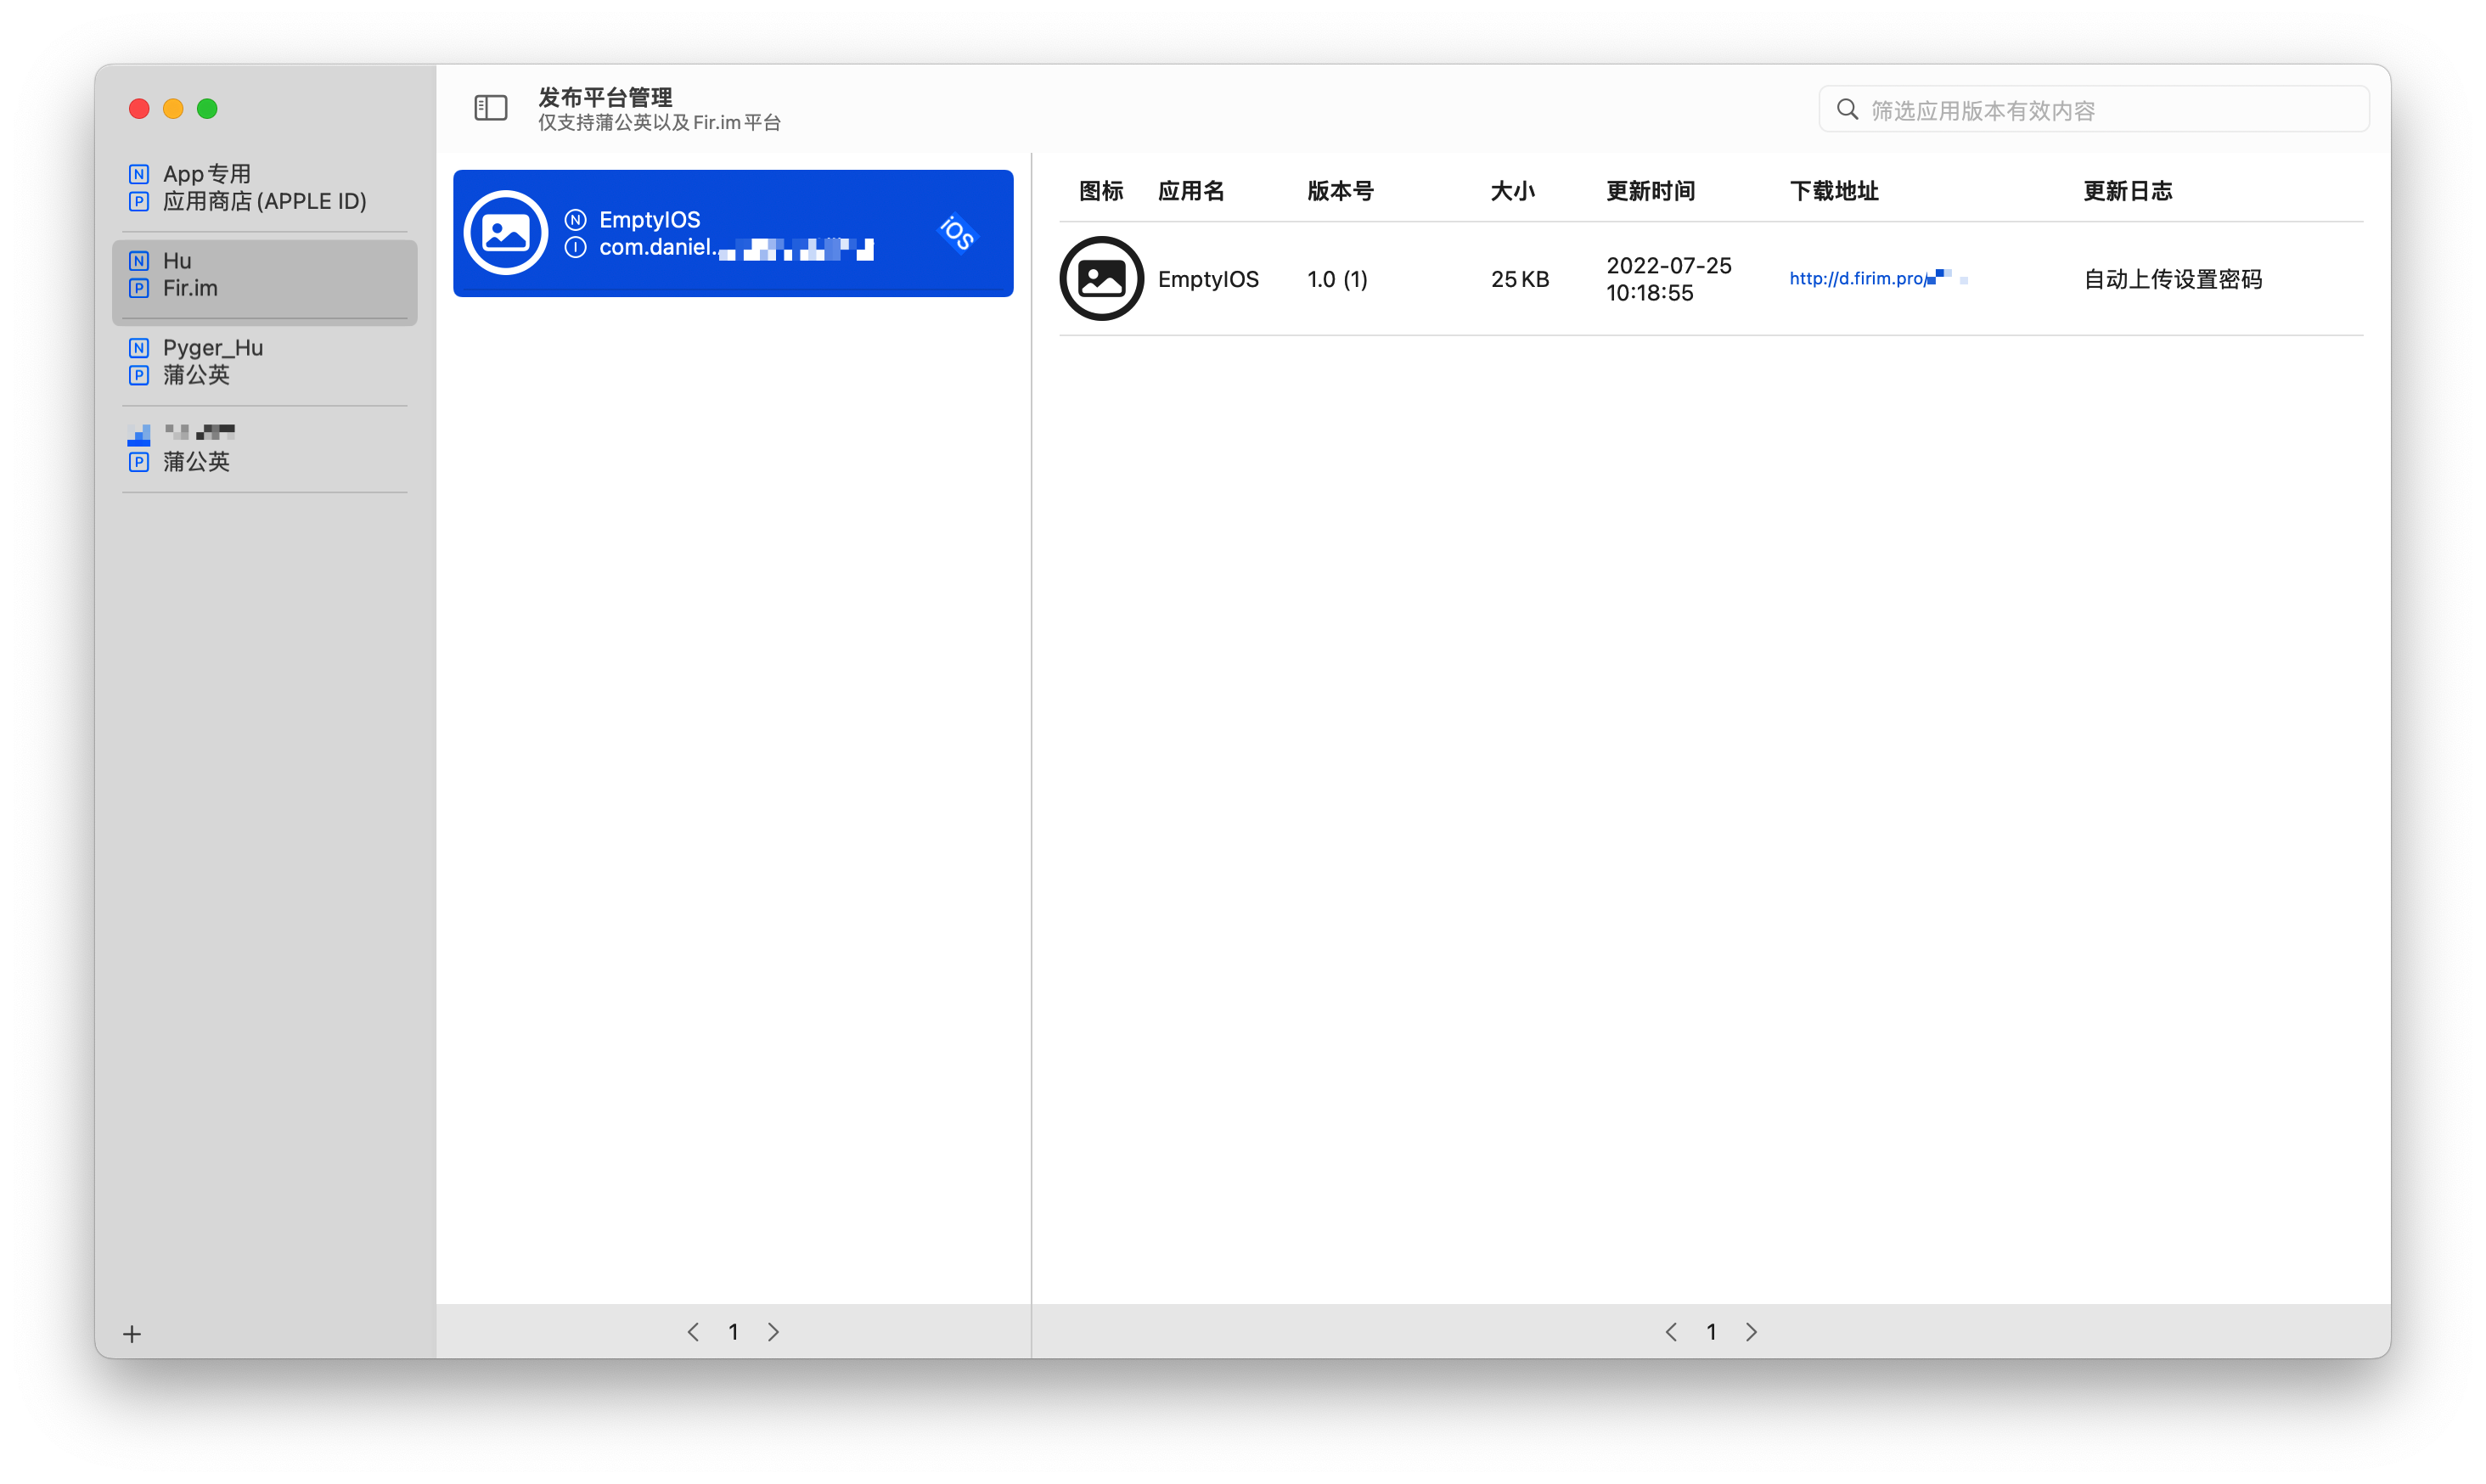
Task: Click the 版本号 column header
Action: click(1340, 191)
